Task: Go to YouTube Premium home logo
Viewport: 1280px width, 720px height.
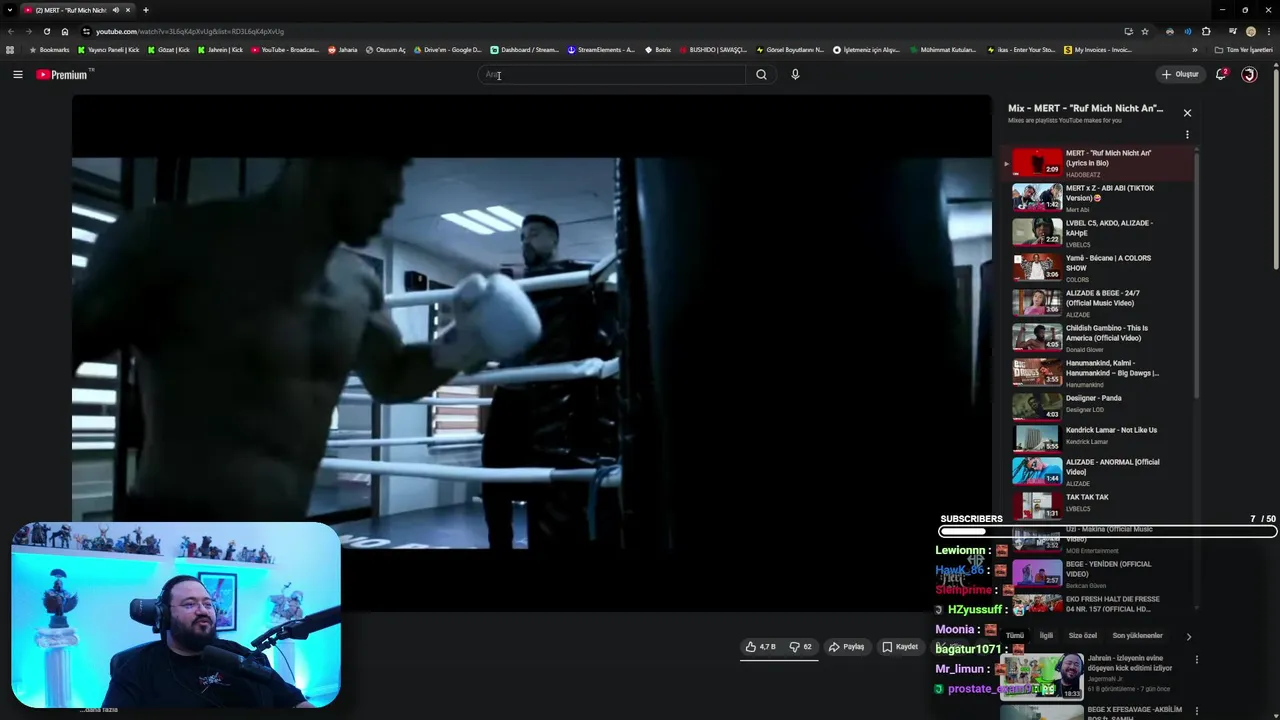Action: pyautogui.click(x=64, y=74)
